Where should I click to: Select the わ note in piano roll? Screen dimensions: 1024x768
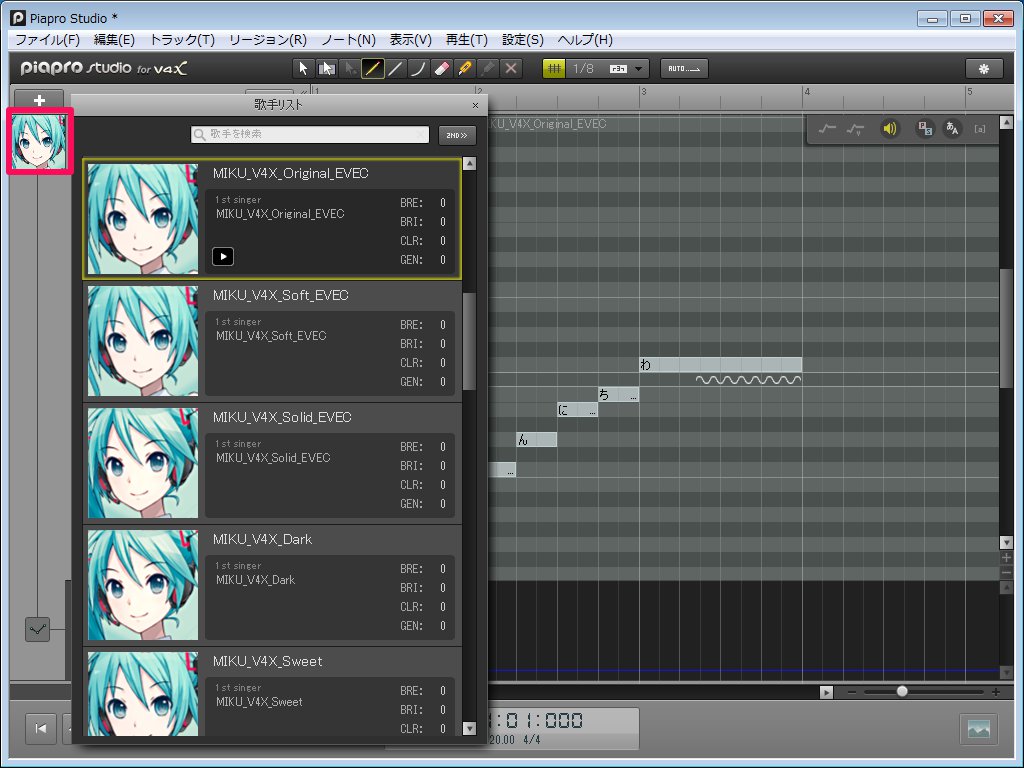720,364
